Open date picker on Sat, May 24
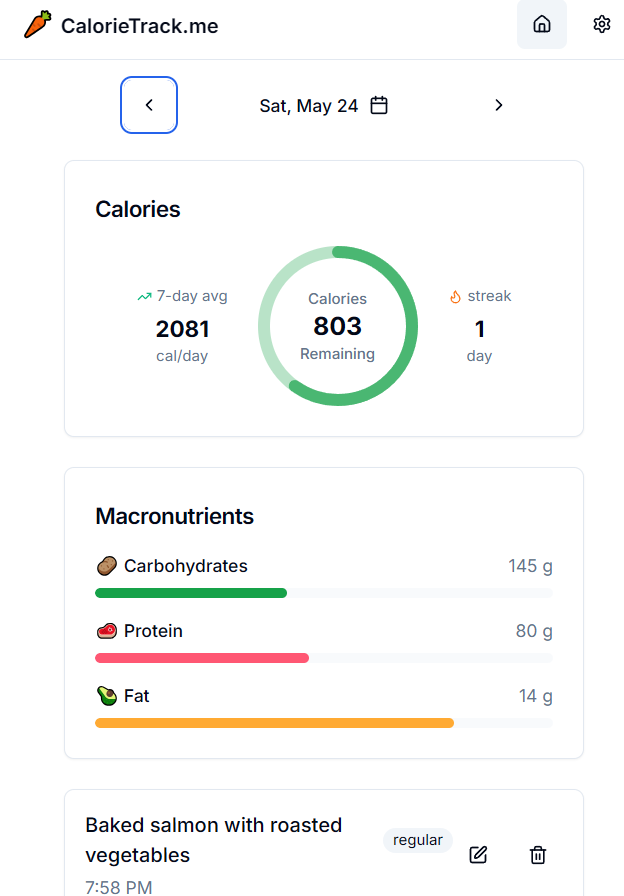624x896 pixels. (x=308, y=106)
